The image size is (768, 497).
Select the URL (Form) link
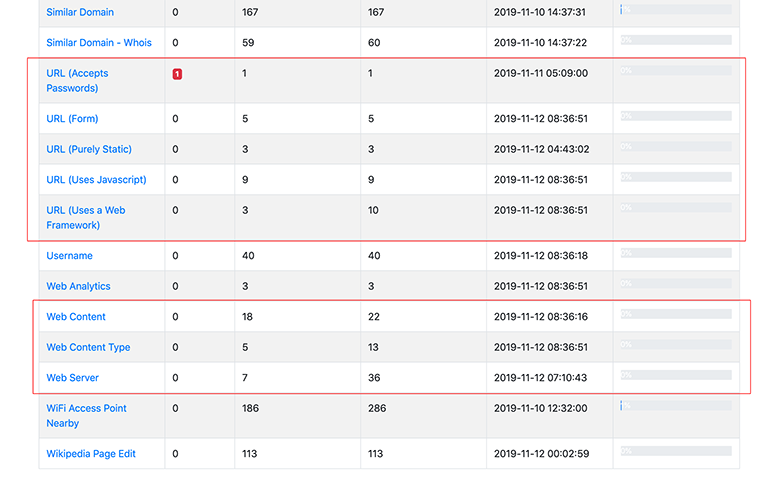point(72,119)
